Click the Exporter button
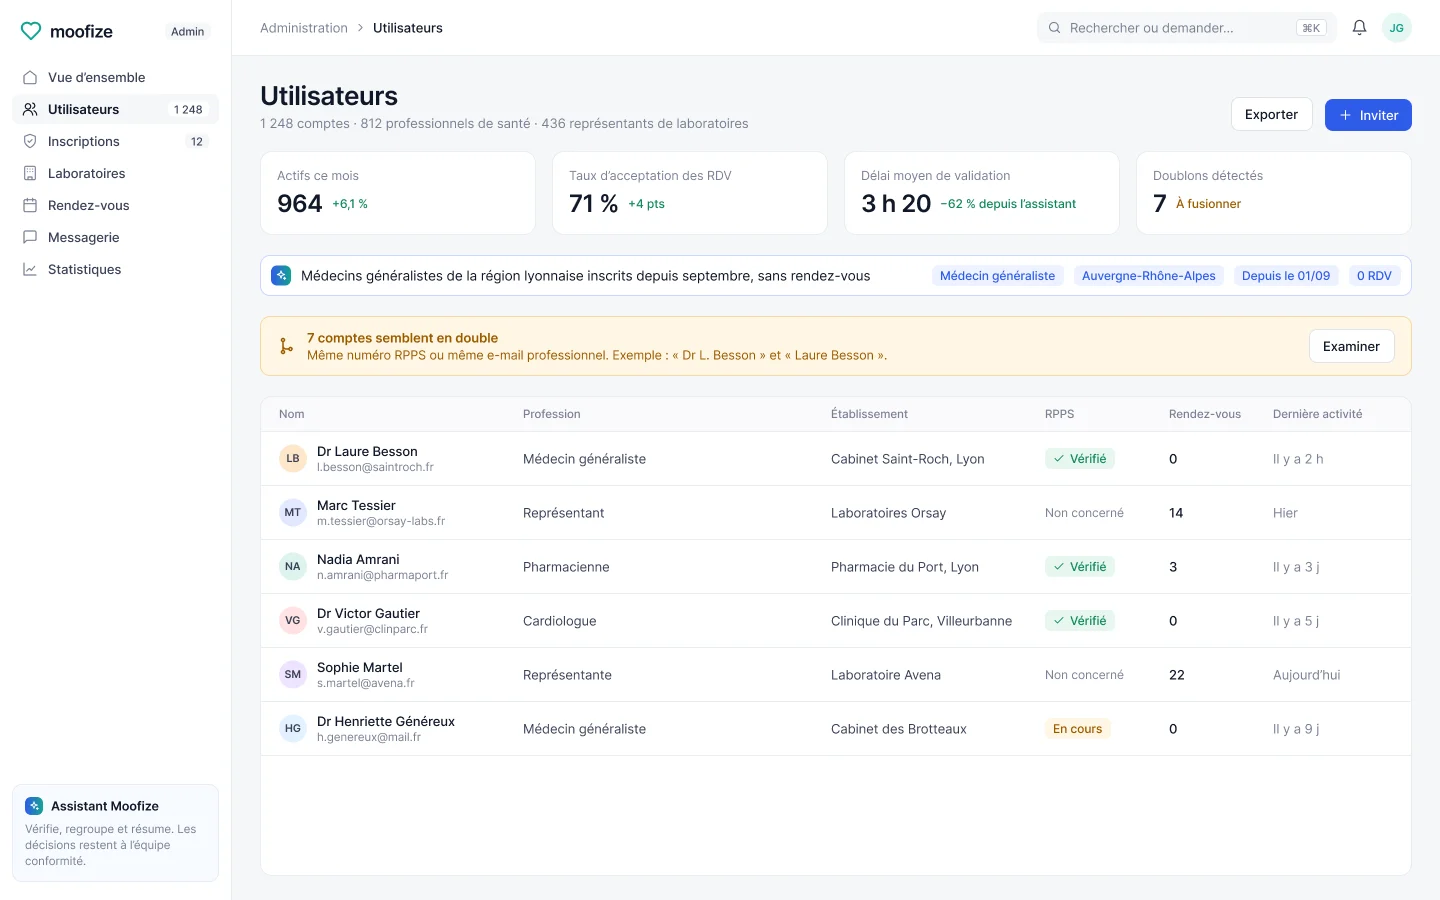Image resolution: width=1440 pixels, height=900 pixels. [x=1271, y=115]
